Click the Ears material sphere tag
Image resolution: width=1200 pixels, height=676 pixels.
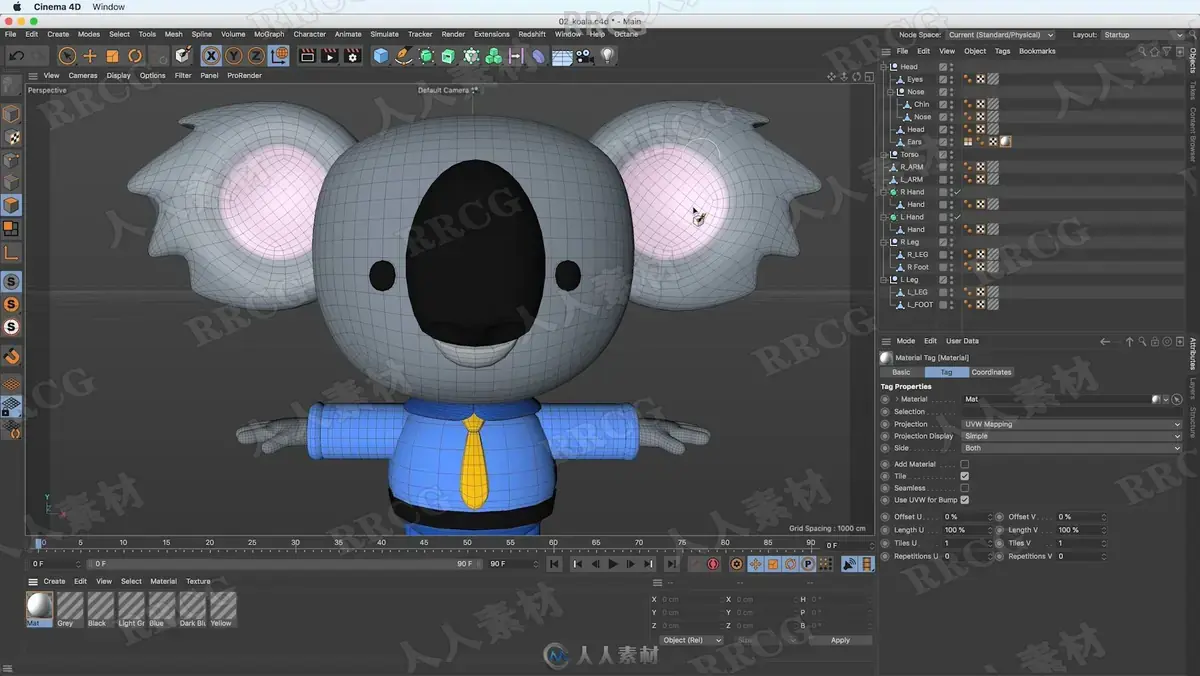tap(1006, 142)
